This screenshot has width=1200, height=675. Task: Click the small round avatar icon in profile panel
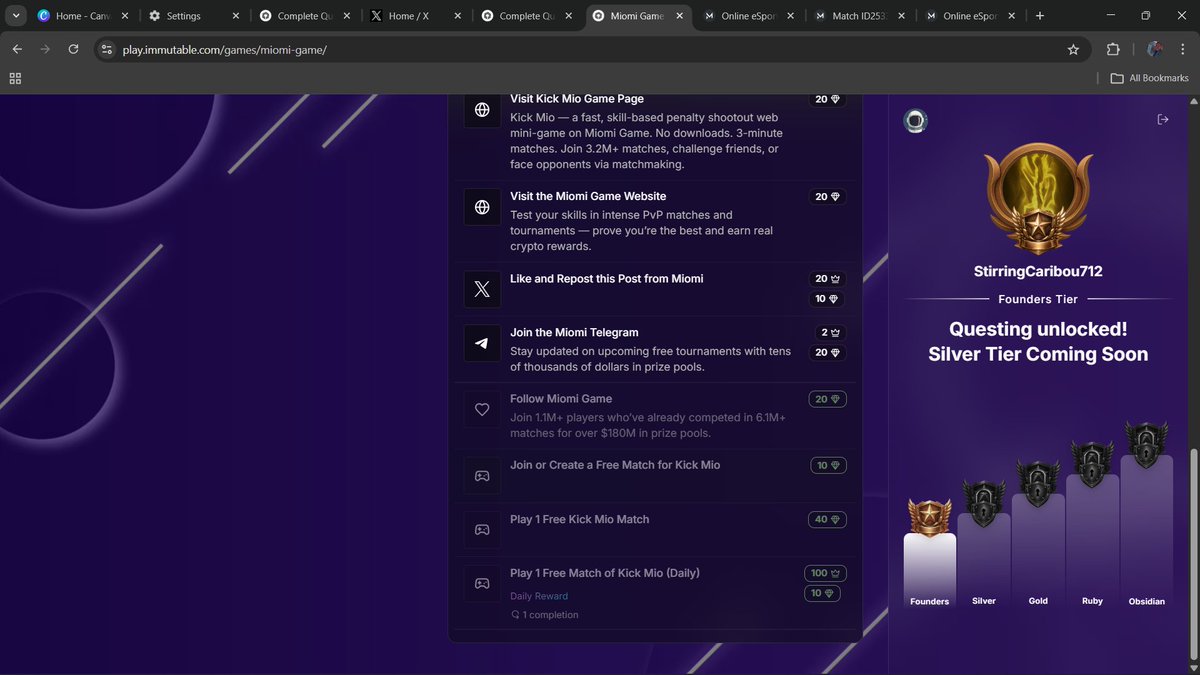pos(915,121)
